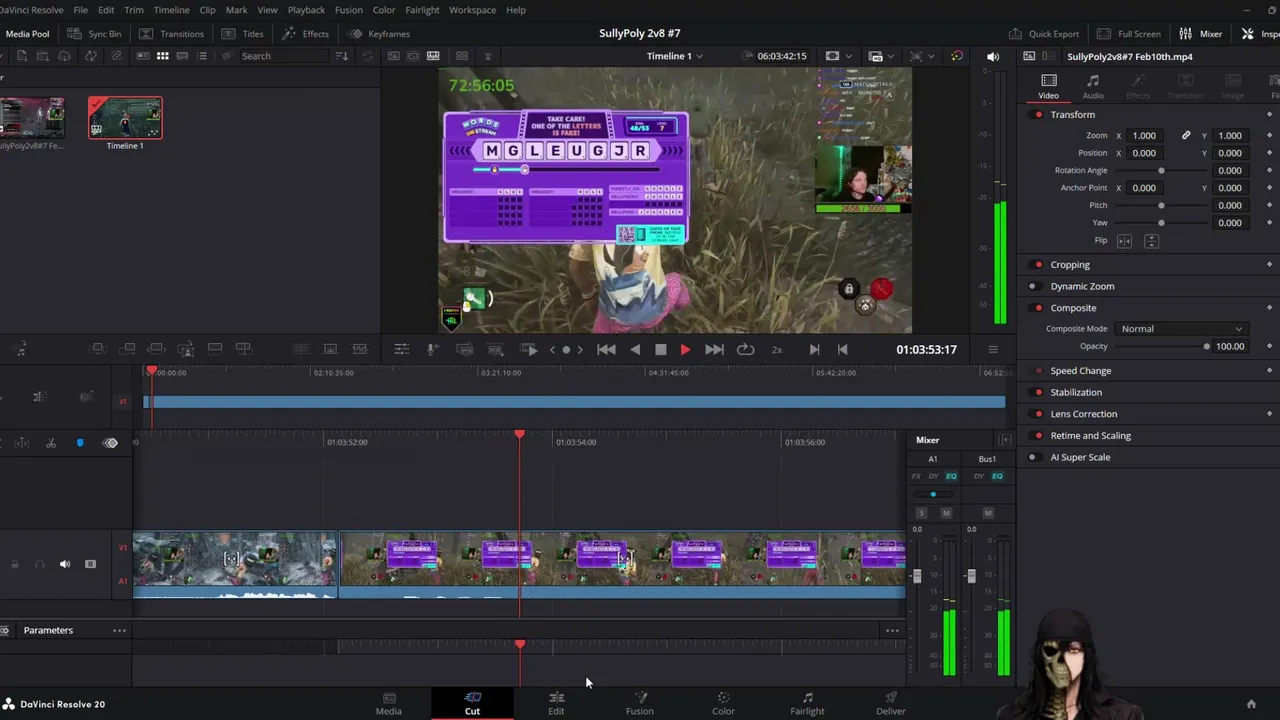Image resolution: width=1280 pixels, height=720 pixels.
Task: Click the red Play button
Action: point(685,349)
